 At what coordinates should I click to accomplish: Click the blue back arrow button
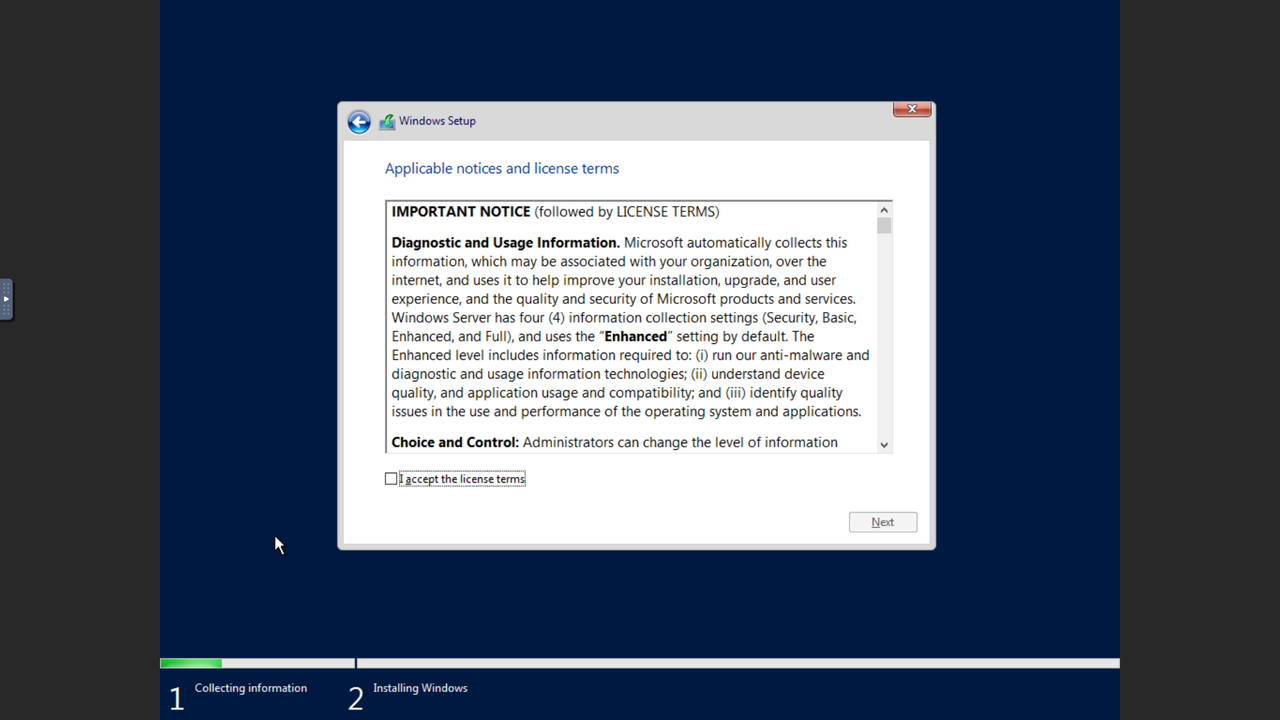(x=359, y=122)
